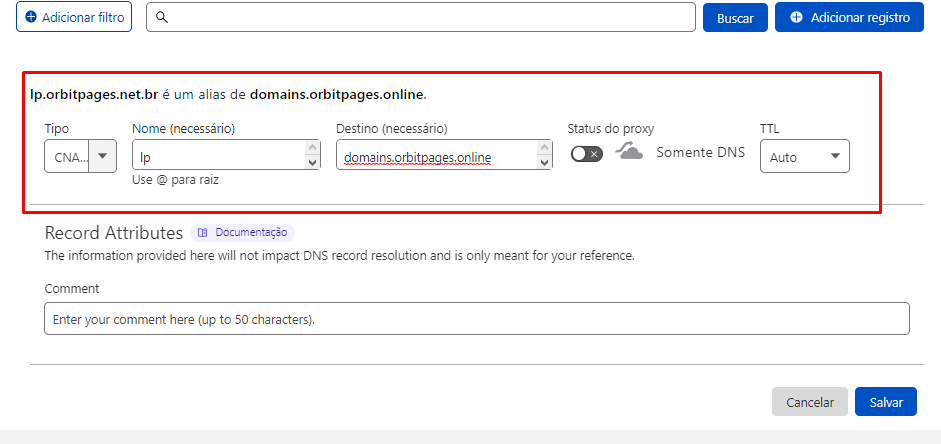This screenshot has height=444, width=941.
Task: Click the down arrow in the Nome field
Action: click(312, 162)
